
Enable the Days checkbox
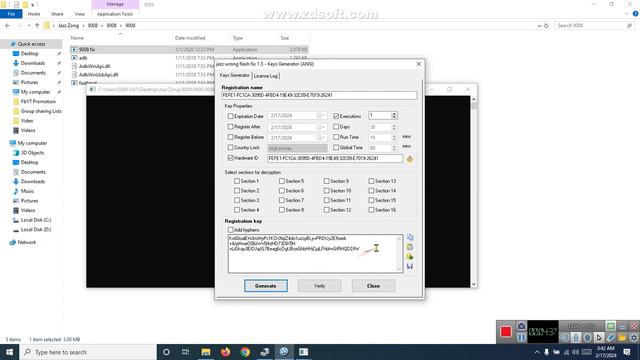click(336, 127)
